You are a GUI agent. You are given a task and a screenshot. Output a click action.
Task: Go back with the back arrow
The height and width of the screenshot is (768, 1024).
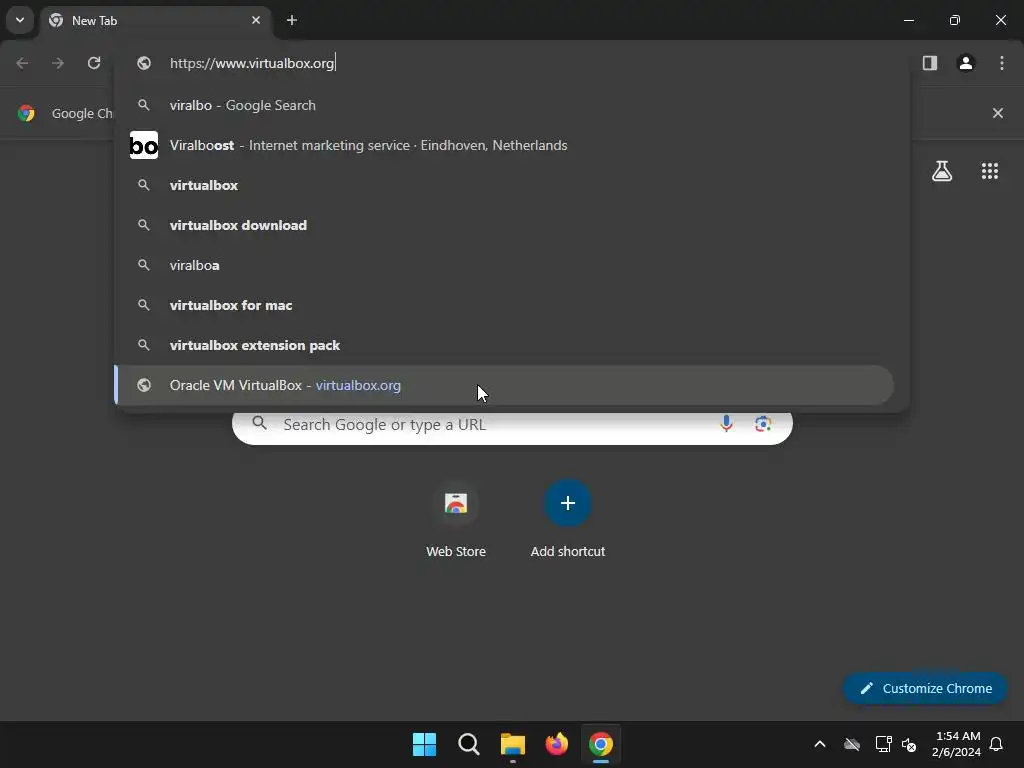click(22, 63)
